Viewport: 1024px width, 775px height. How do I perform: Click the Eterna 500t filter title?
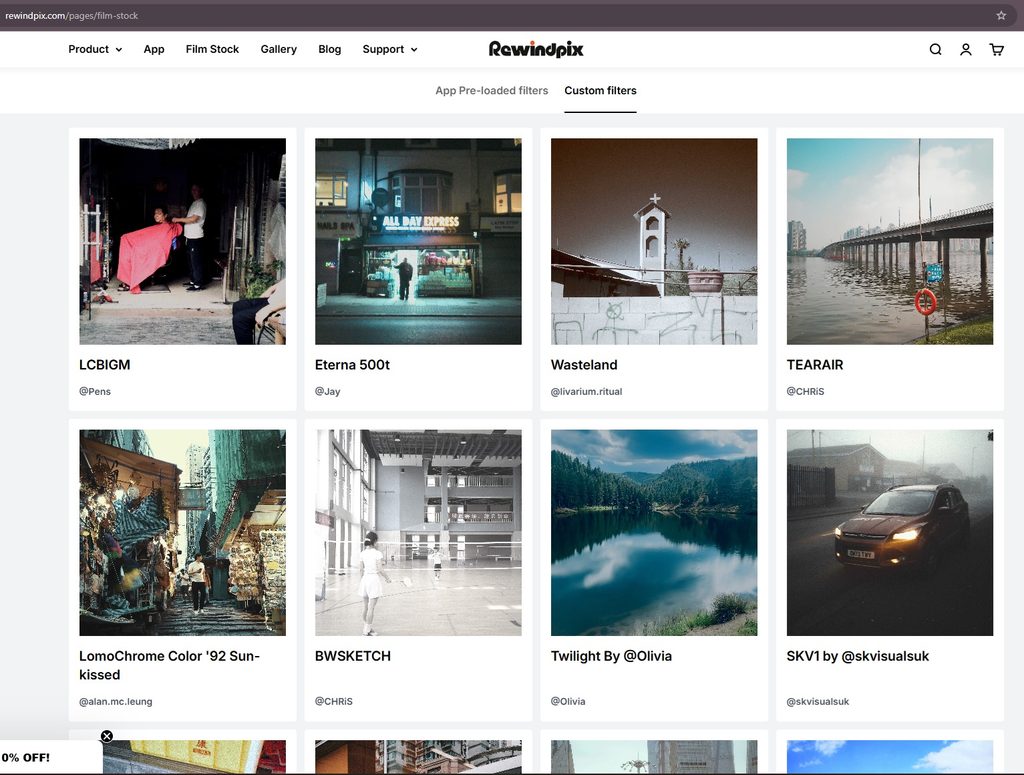click(352, 365)
